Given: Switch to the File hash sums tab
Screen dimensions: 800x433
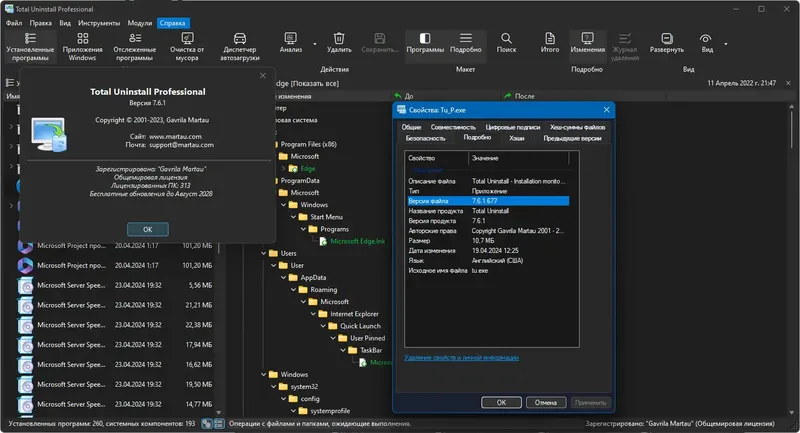Looking at the screenshot, I should click(578, 127).
